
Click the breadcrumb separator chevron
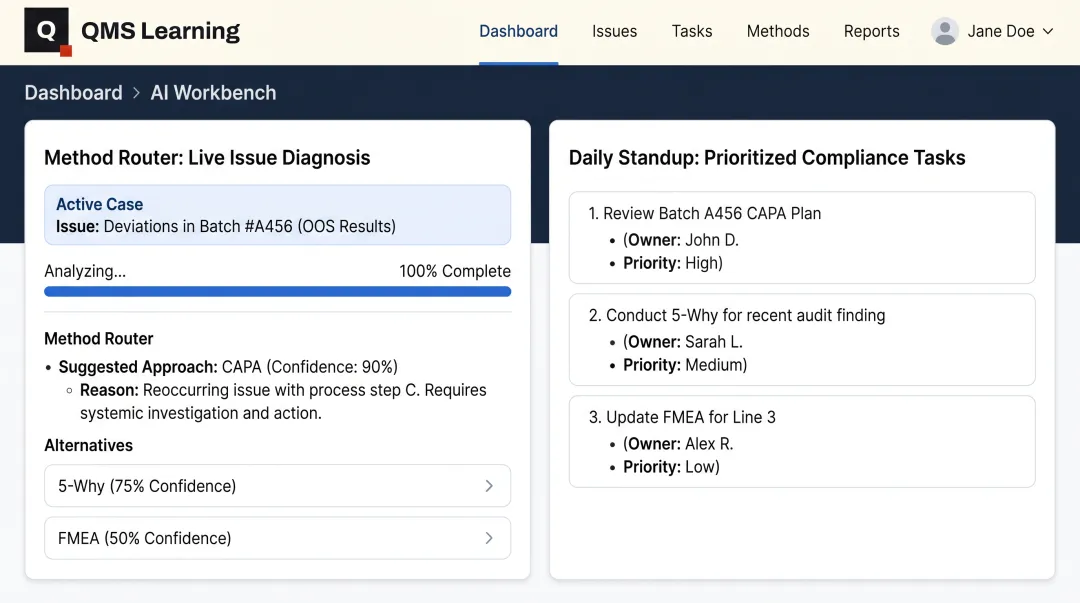(136, 93)
